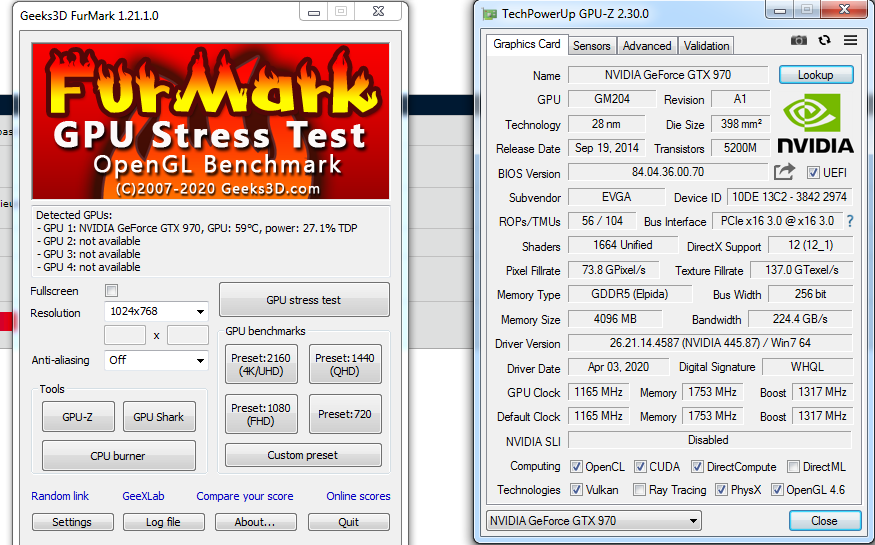Toggle the OpenCL checkbox

click(x=576, y=466)
